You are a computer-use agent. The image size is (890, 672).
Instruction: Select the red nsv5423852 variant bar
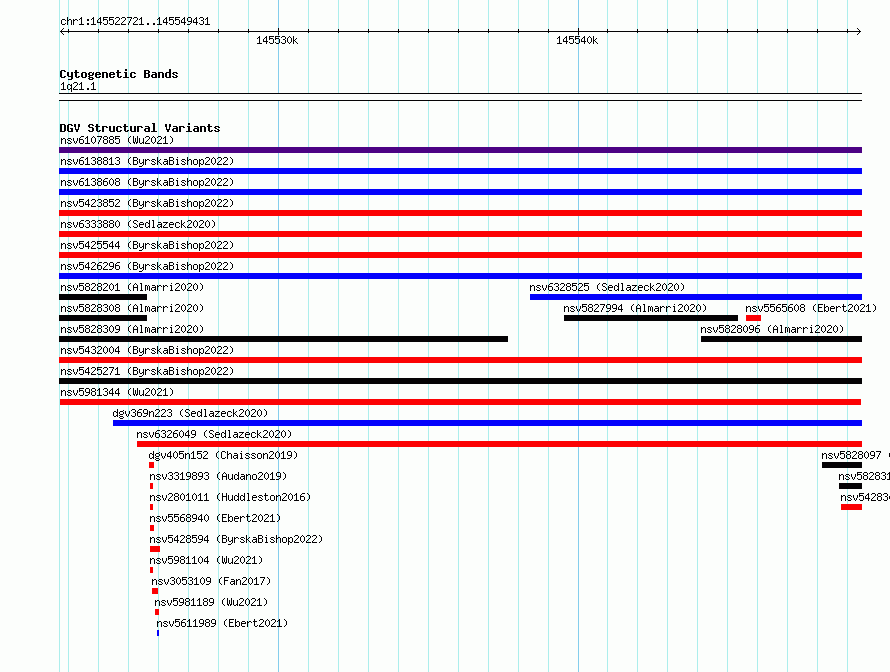[460, 213]
